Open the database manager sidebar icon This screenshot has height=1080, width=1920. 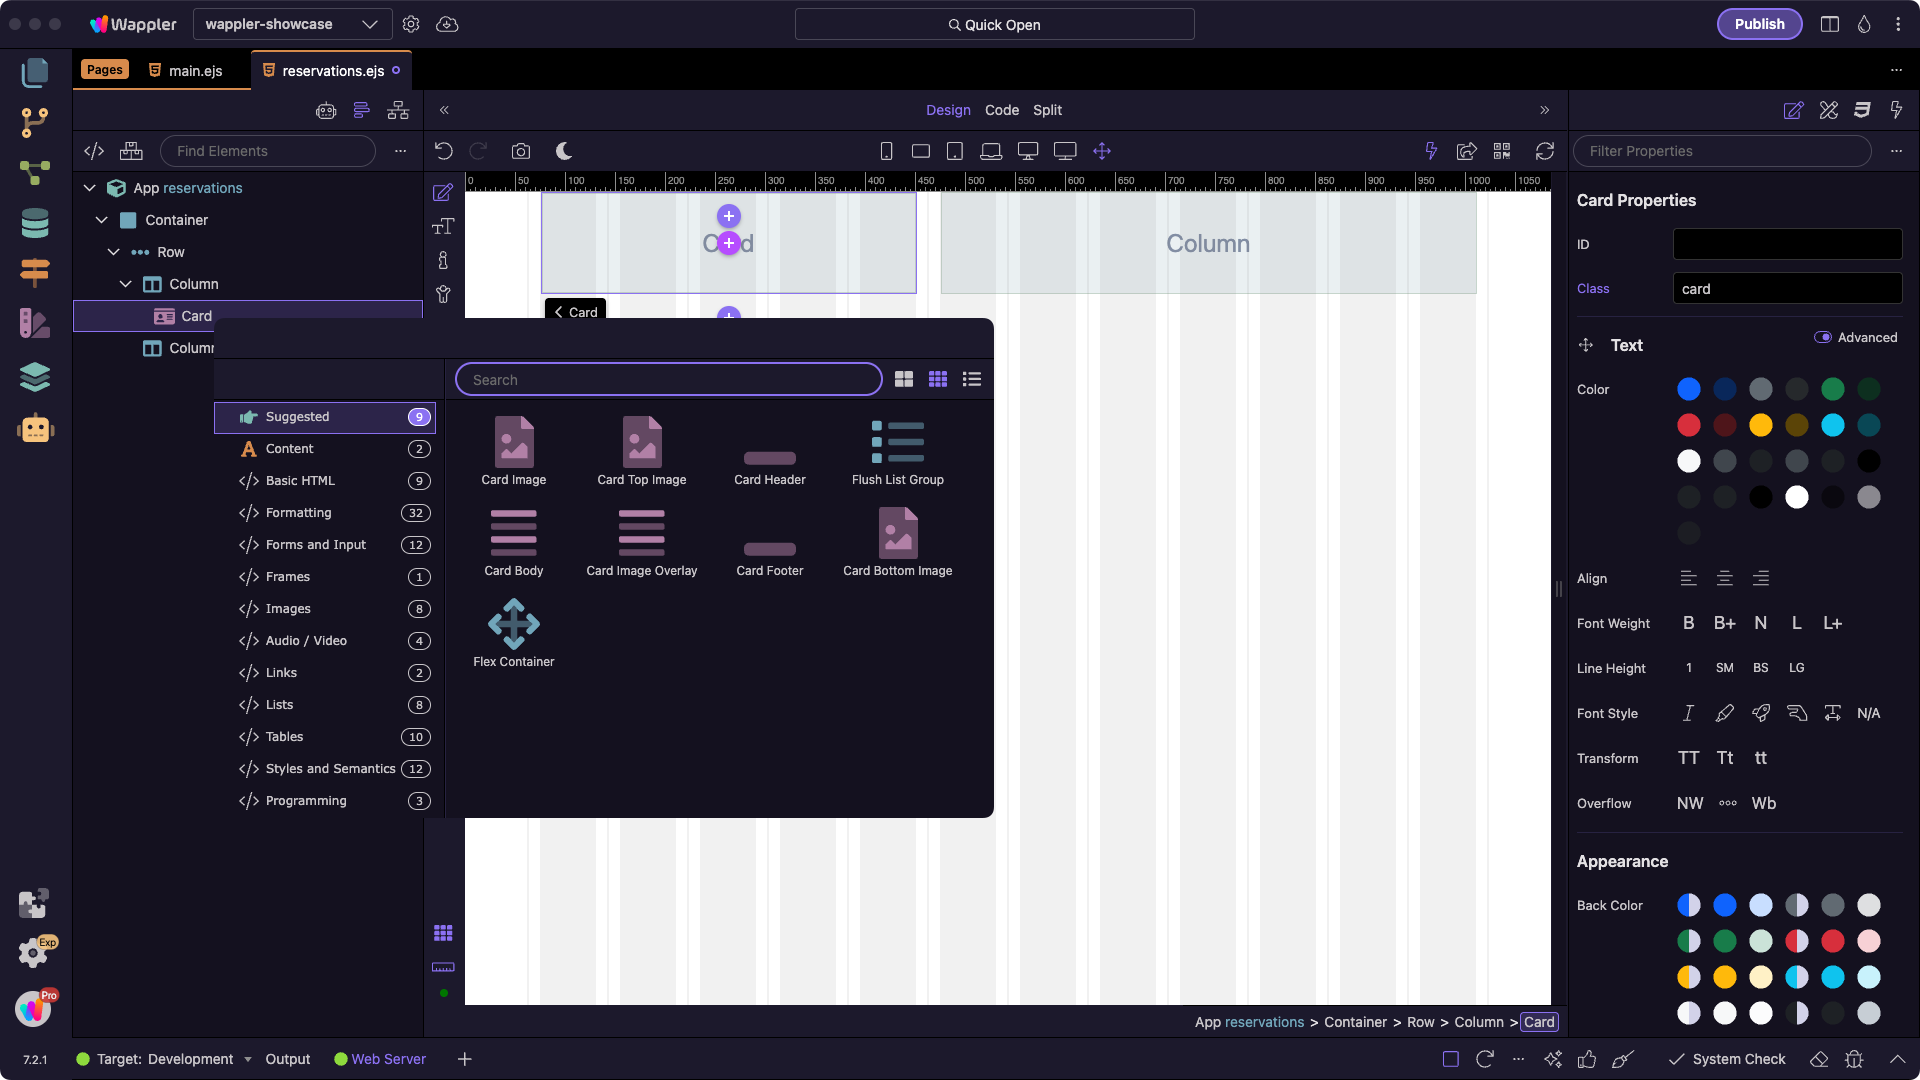(x=35, y=223)
